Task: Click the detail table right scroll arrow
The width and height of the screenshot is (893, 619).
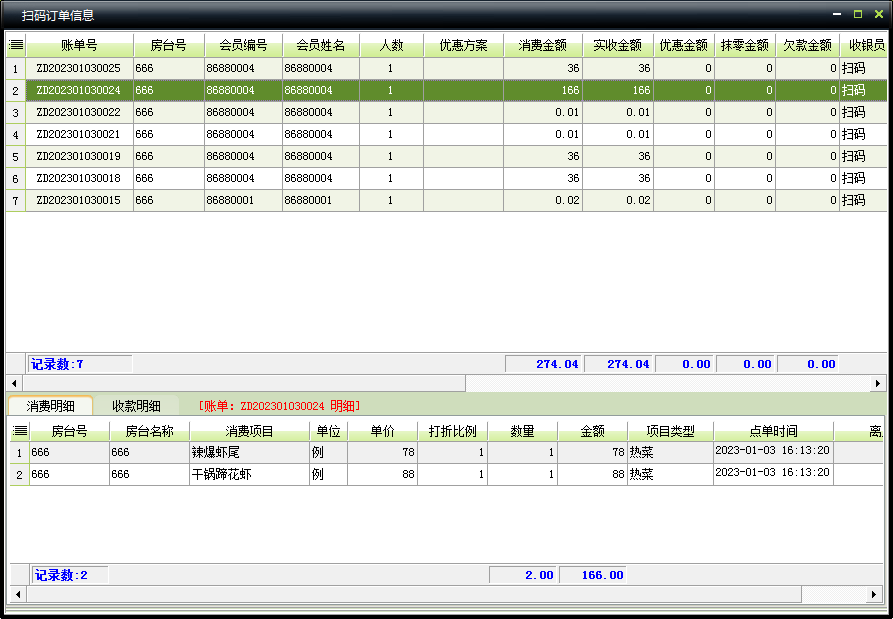Action: point(874,595)
